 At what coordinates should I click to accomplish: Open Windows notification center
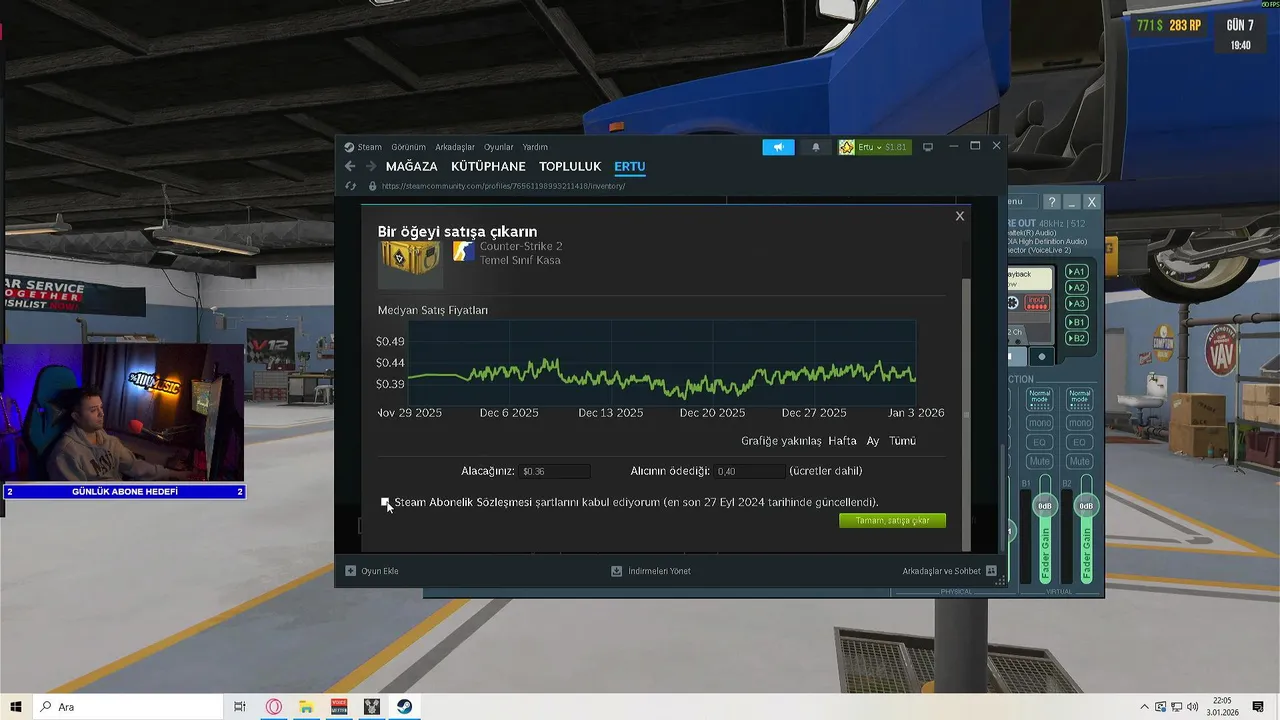click(x=1258, y=707)
